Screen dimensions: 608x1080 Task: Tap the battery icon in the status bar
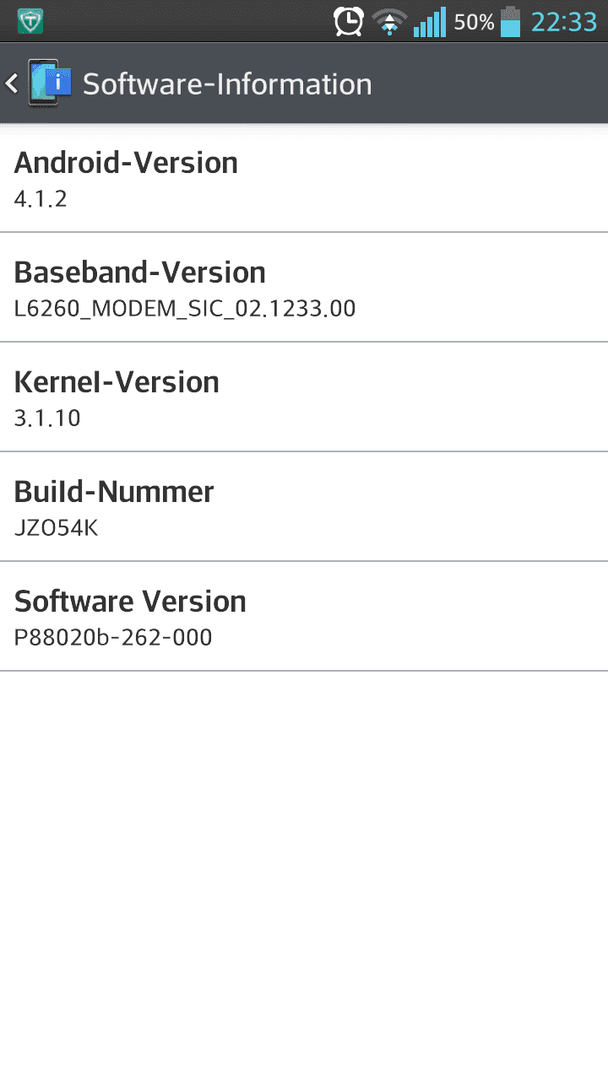[510, 21]
